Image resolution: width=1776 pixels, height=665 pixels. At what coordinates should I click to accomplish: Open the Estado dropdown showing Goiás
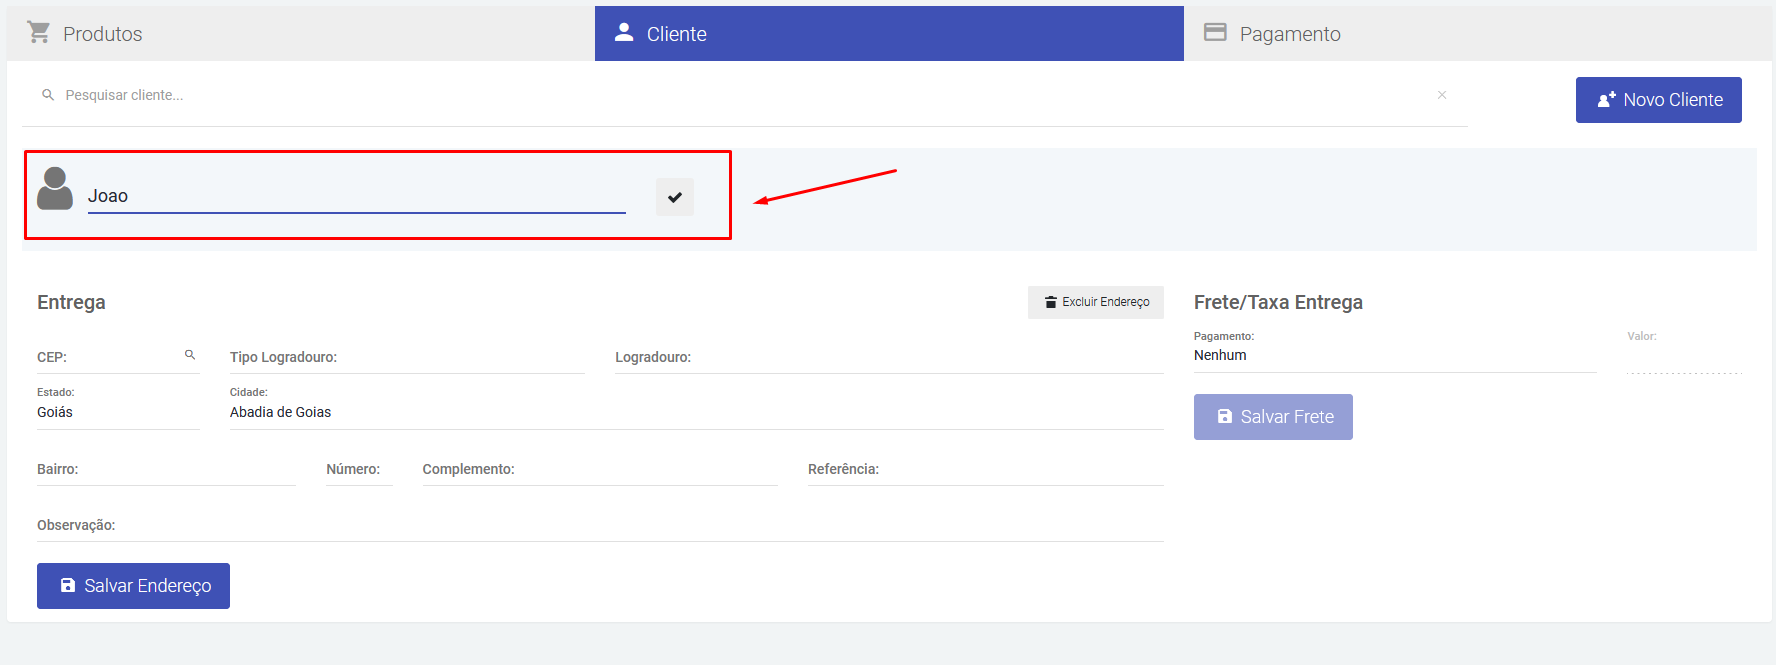pyautogui.click(x=117, y=412)
